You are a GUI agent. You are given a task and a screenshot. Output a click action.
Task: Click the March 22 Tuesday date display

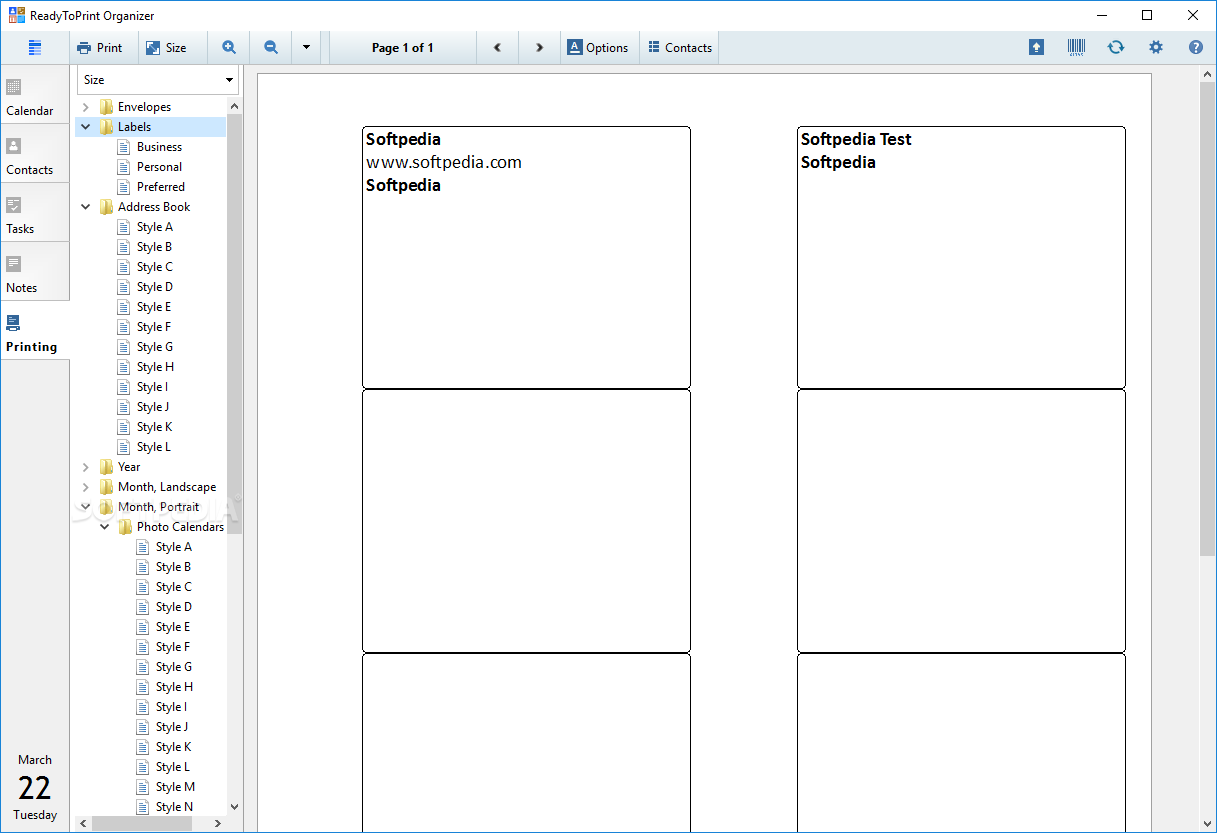pos(35,787)
